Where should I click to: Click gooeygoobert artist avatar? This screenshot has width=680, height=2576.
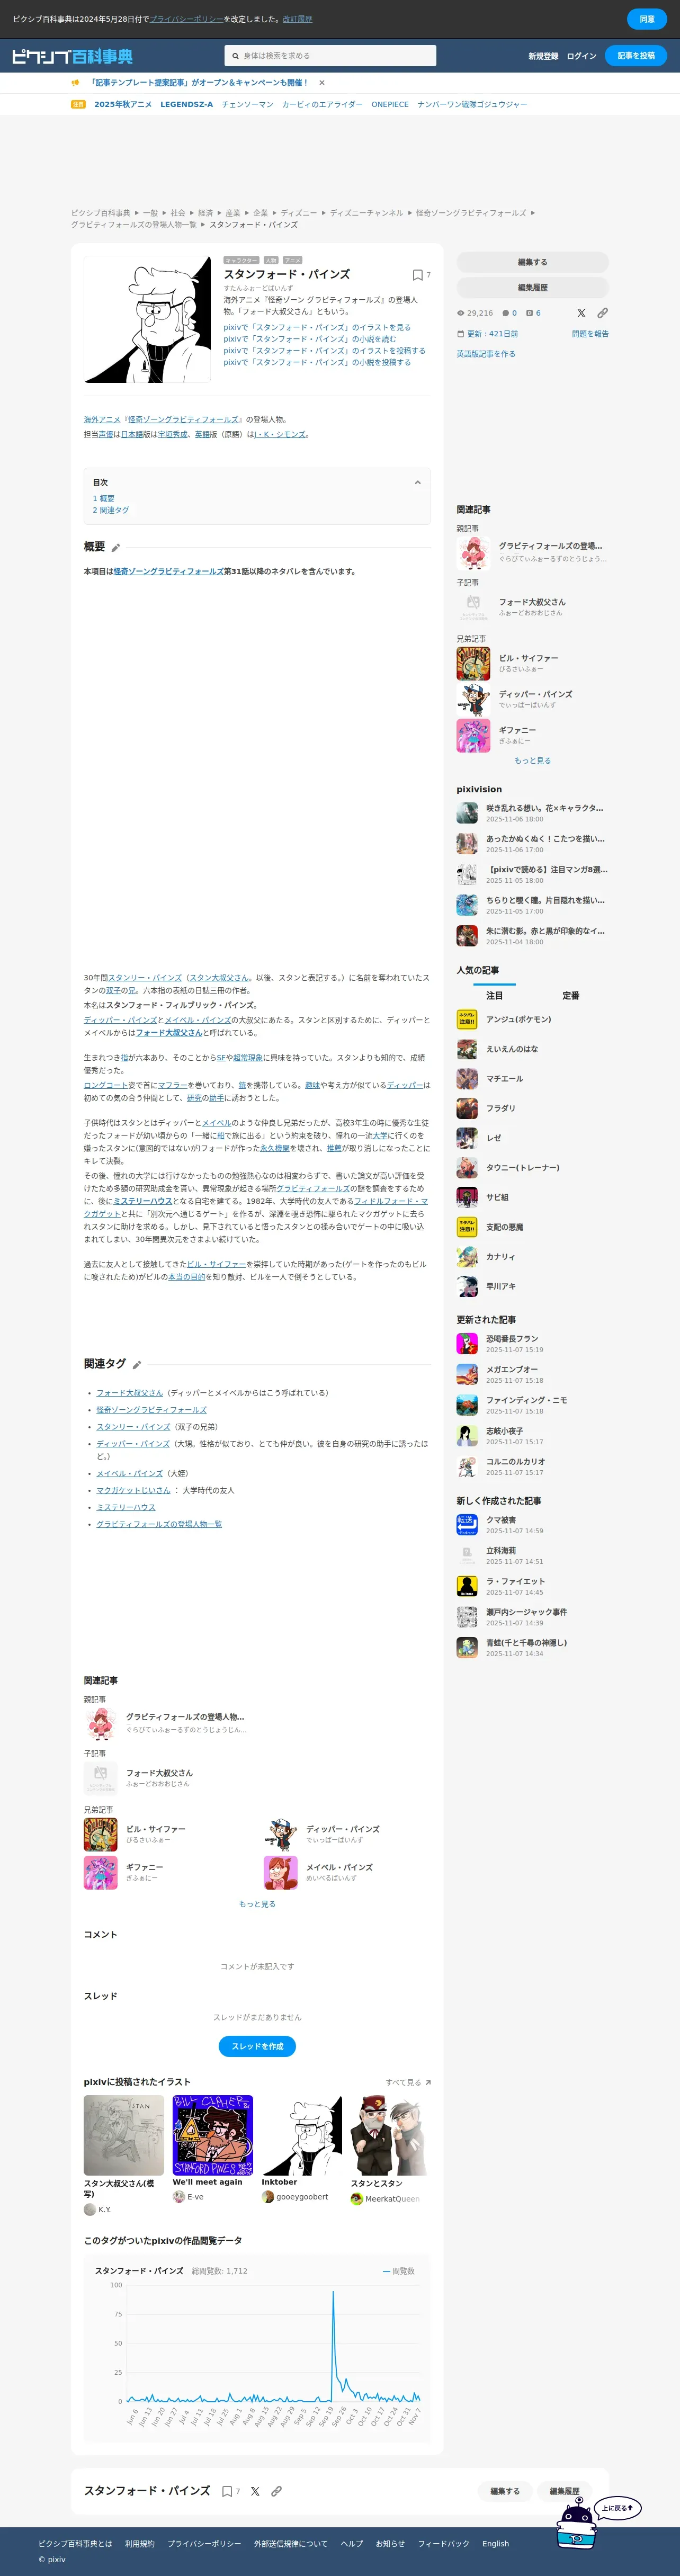(268, 2197)
